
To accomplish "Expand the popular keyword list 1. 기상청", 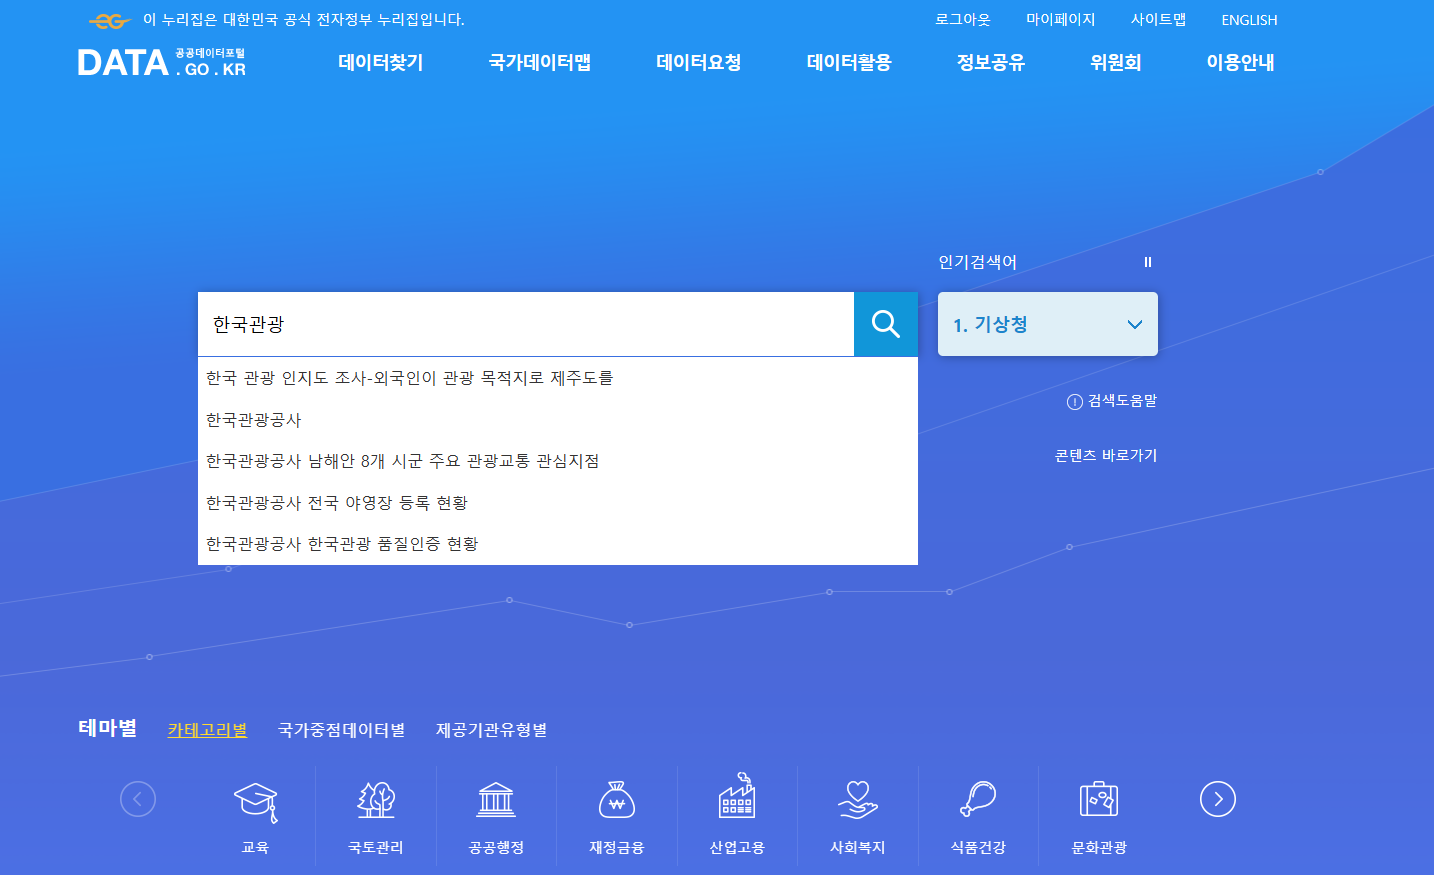I will pyautogui.click(x=1047, y=324).
